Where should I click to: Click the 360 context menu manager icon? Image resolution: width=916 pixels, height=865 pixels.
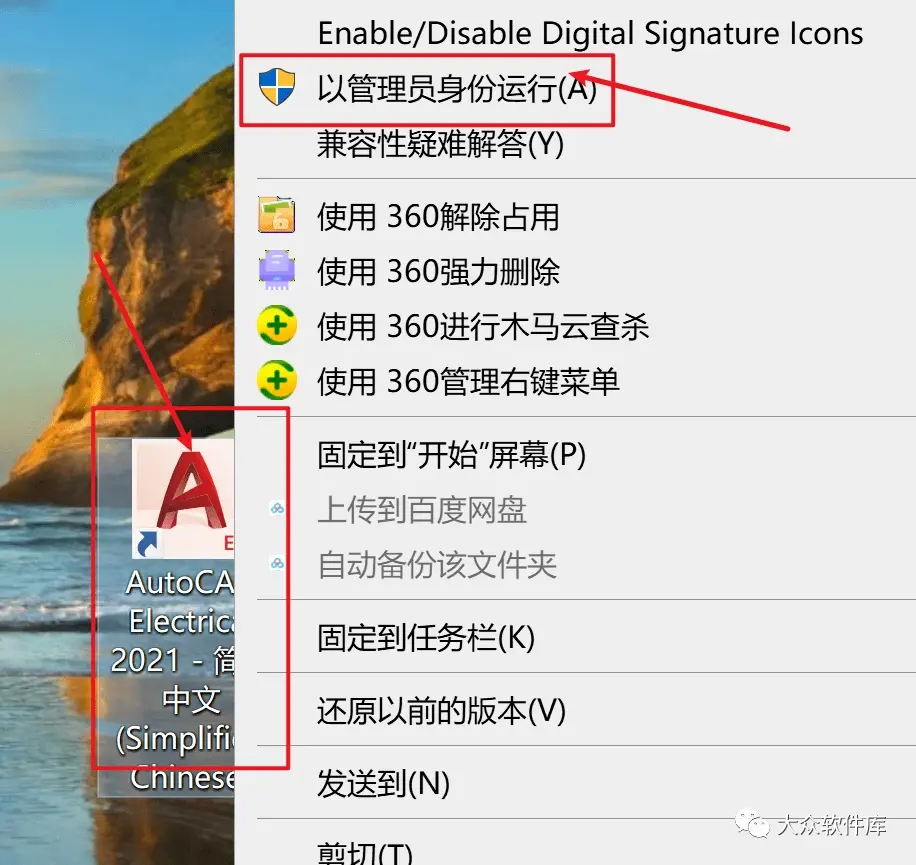point(276,380)
